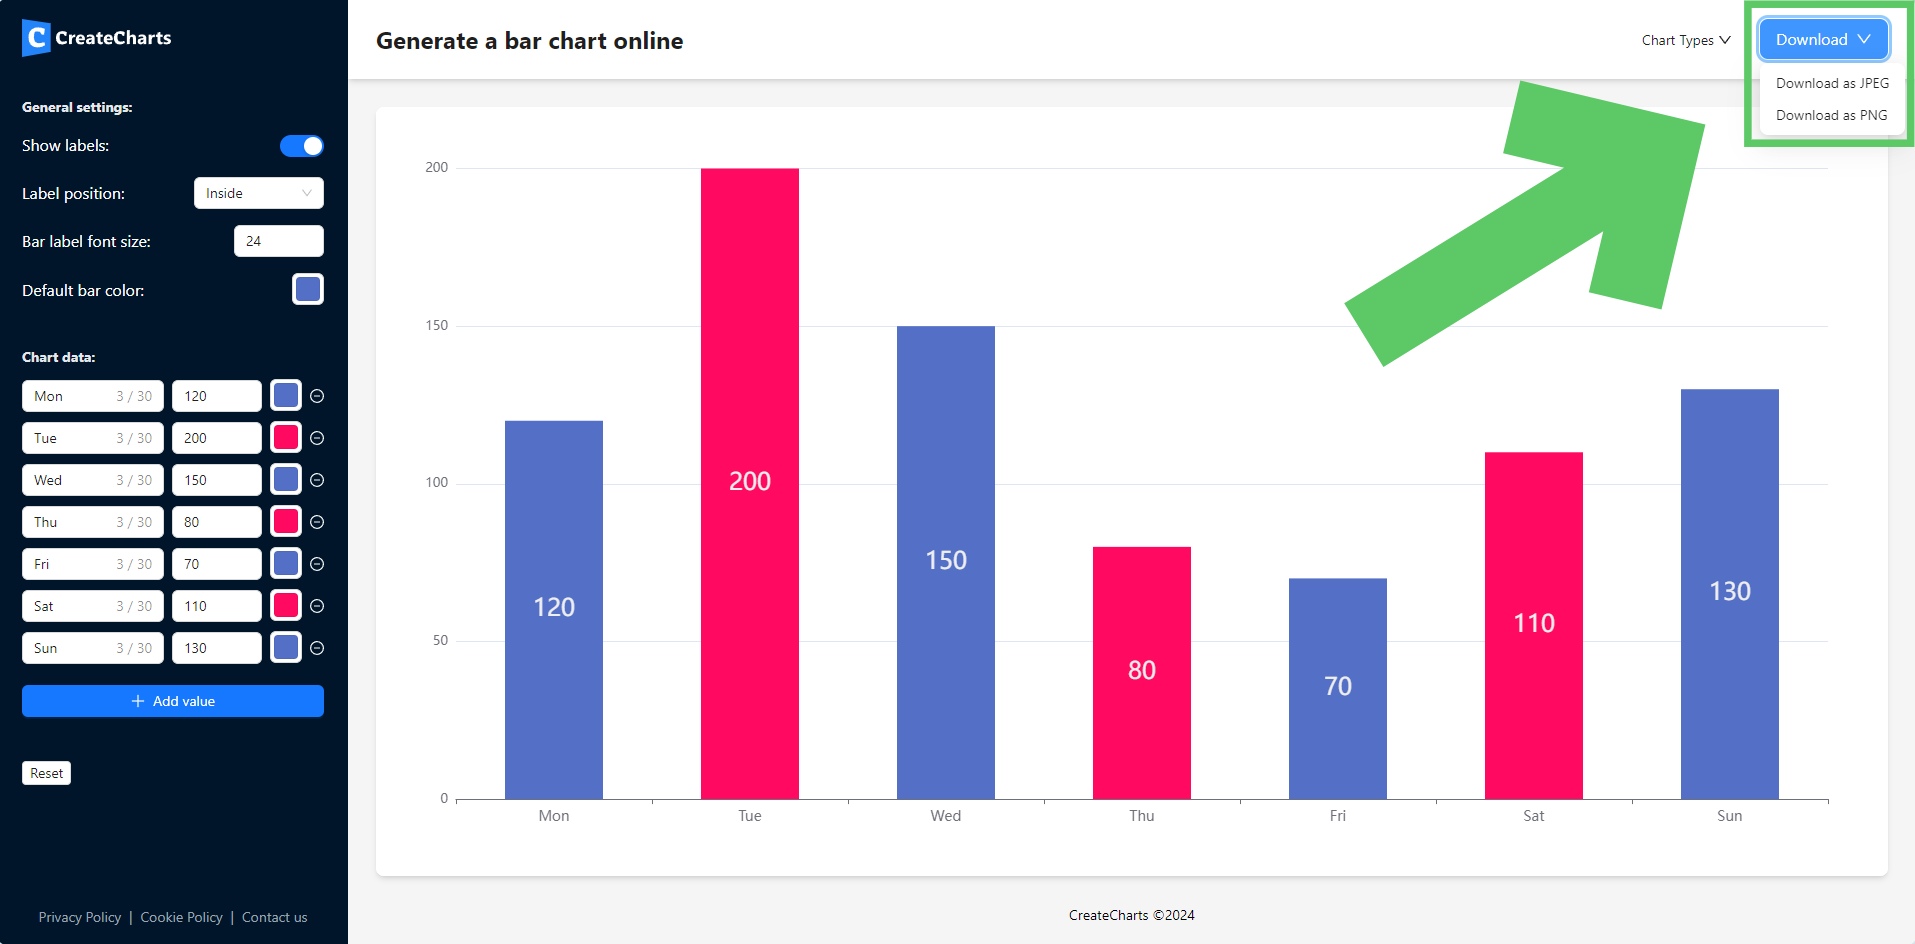This screenshot has width=1915, height=944.
Task: Open the Download dropdown menu
Action: pos(1822,39)
